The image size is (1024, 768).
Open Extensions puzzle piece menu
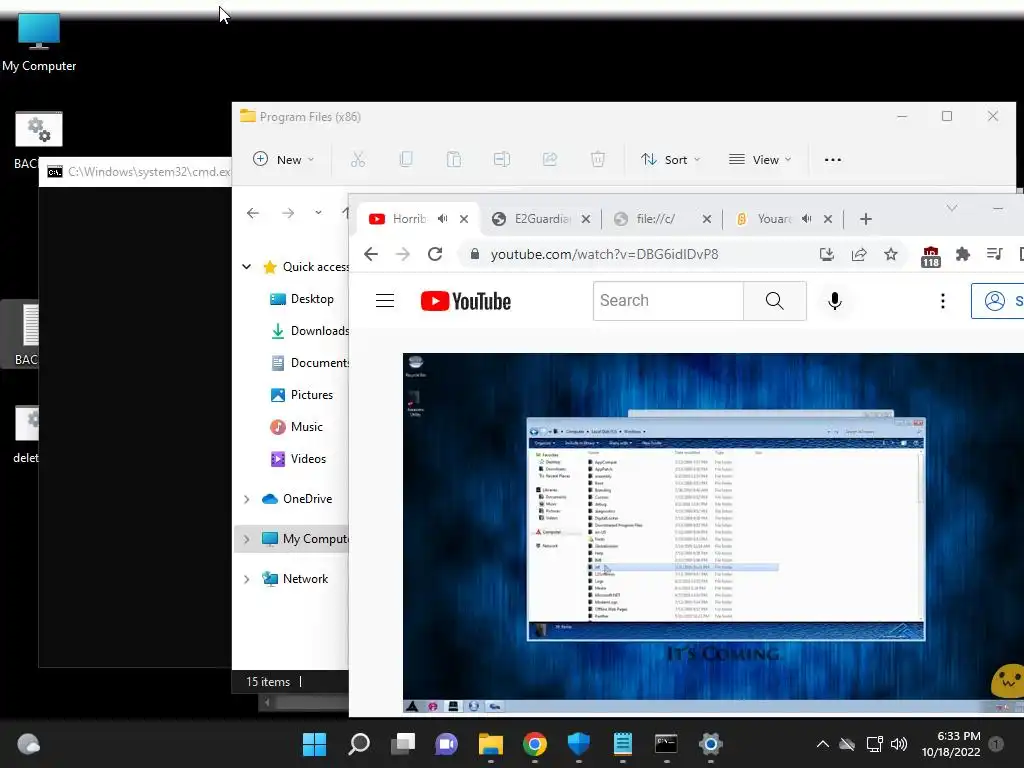tap(963, 254)
